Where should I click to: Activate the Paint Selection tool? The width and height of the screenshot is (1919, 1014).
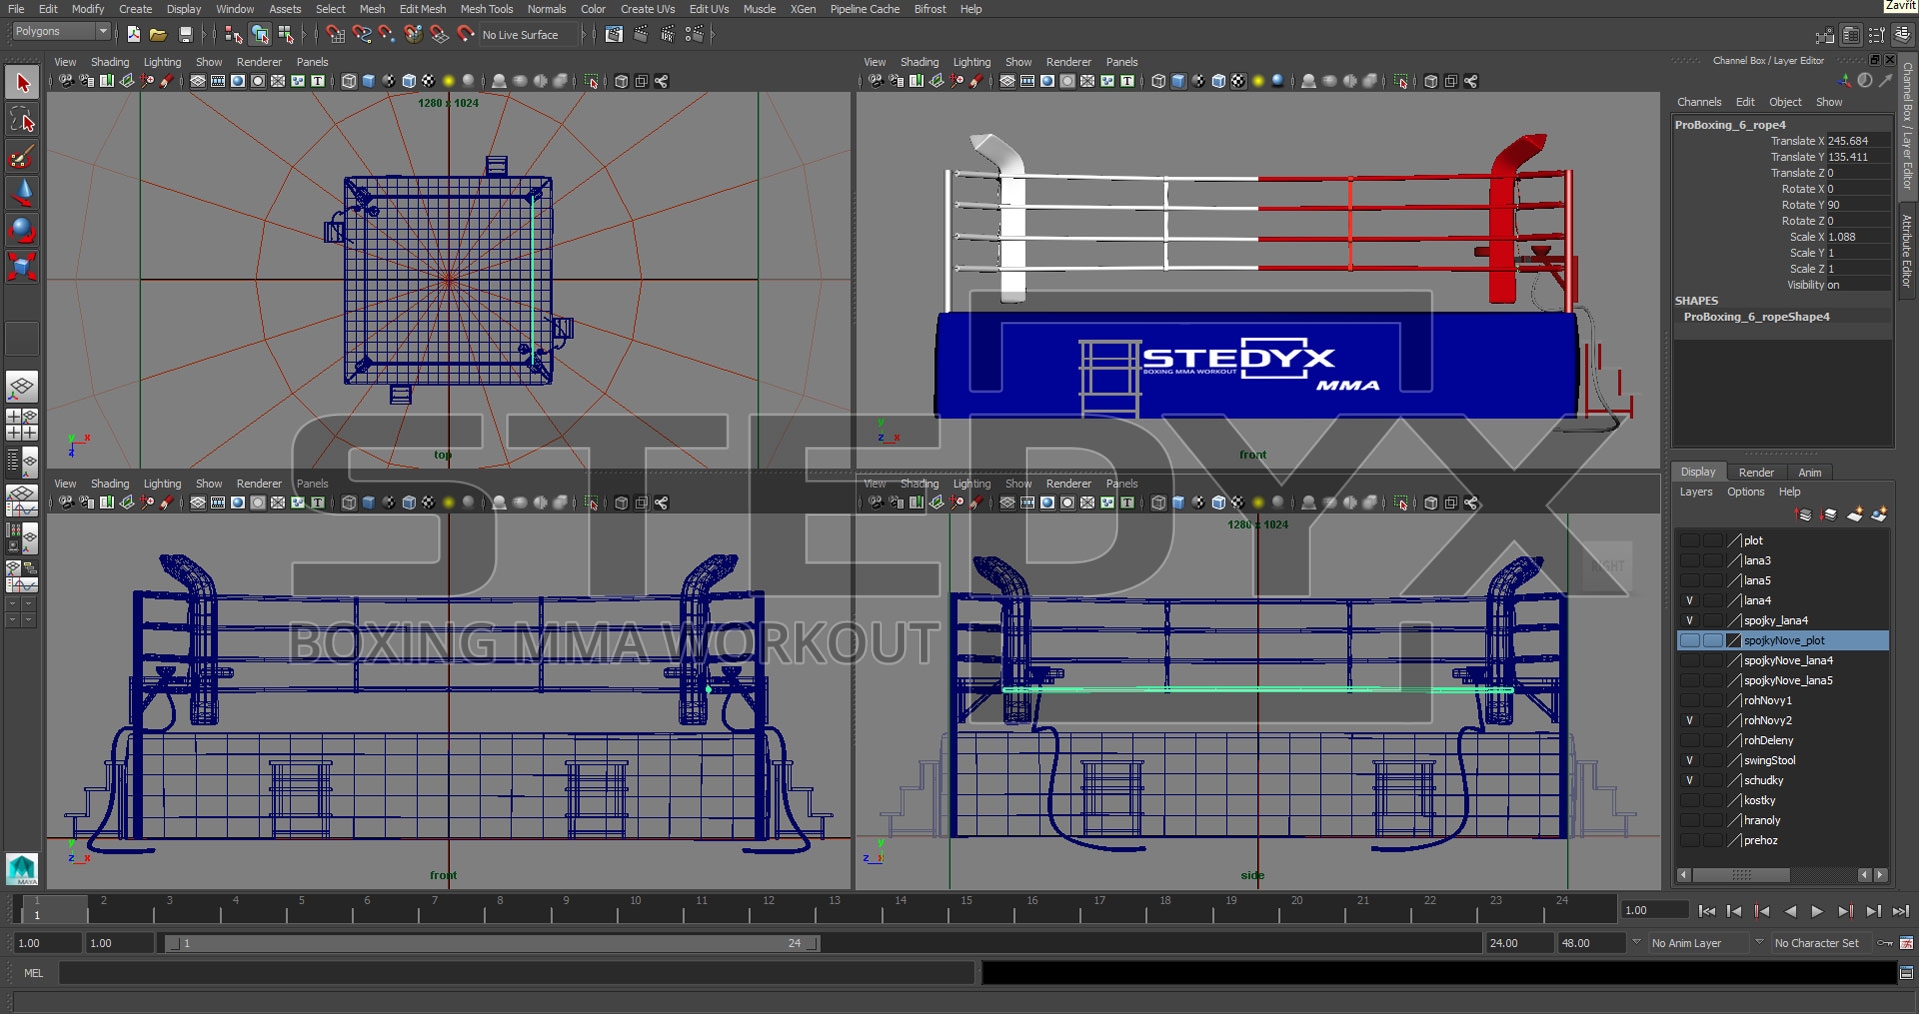click(x=22, y=157)
